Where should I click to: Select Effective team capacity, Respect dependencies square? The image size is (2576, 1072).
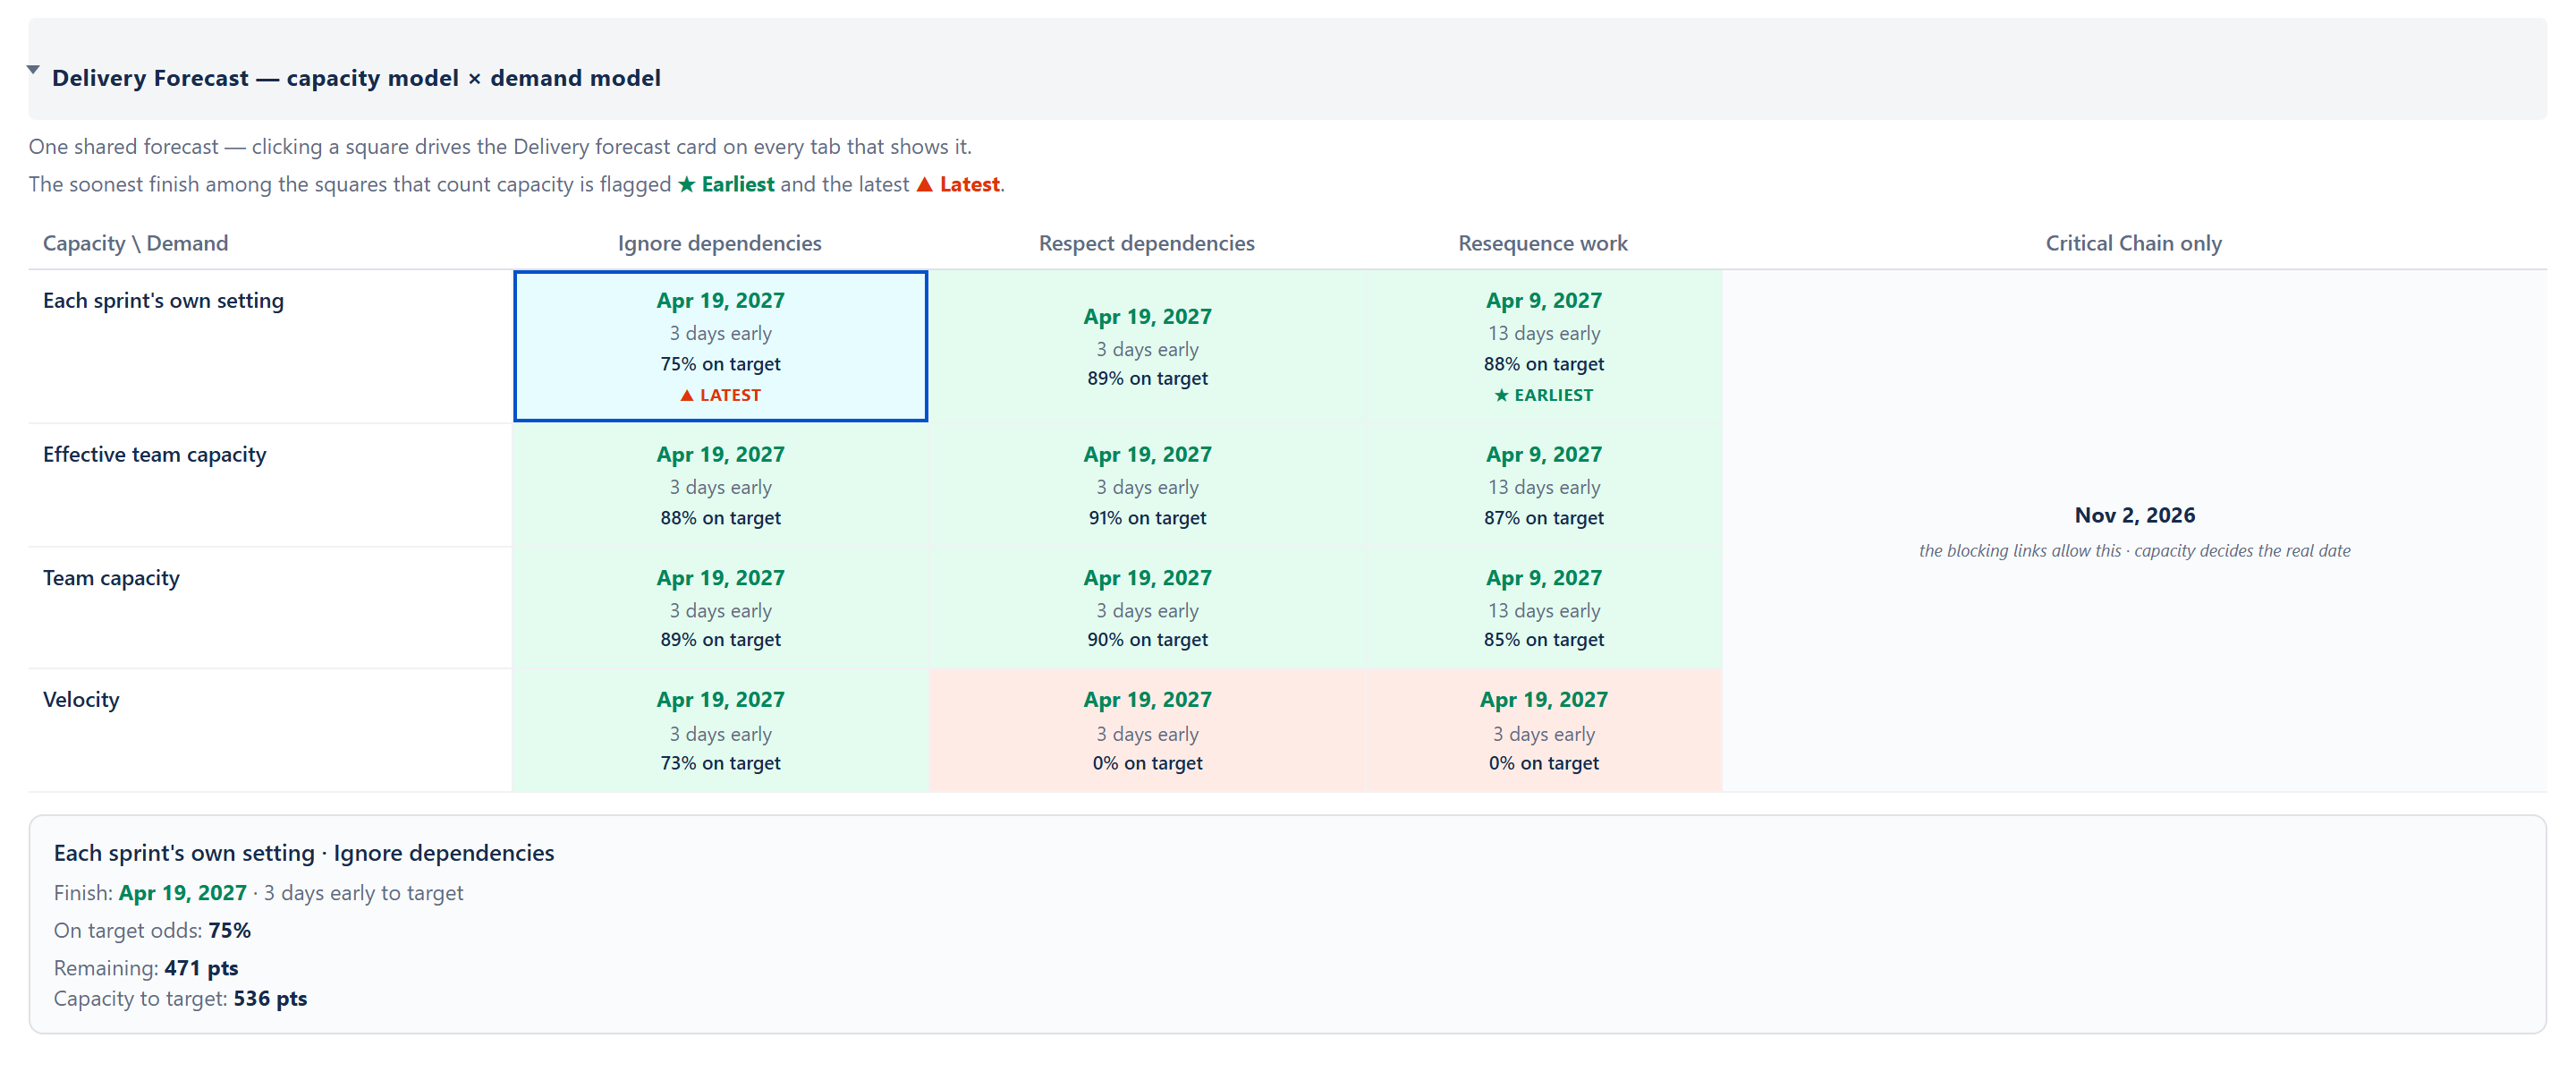(1147, 485)
